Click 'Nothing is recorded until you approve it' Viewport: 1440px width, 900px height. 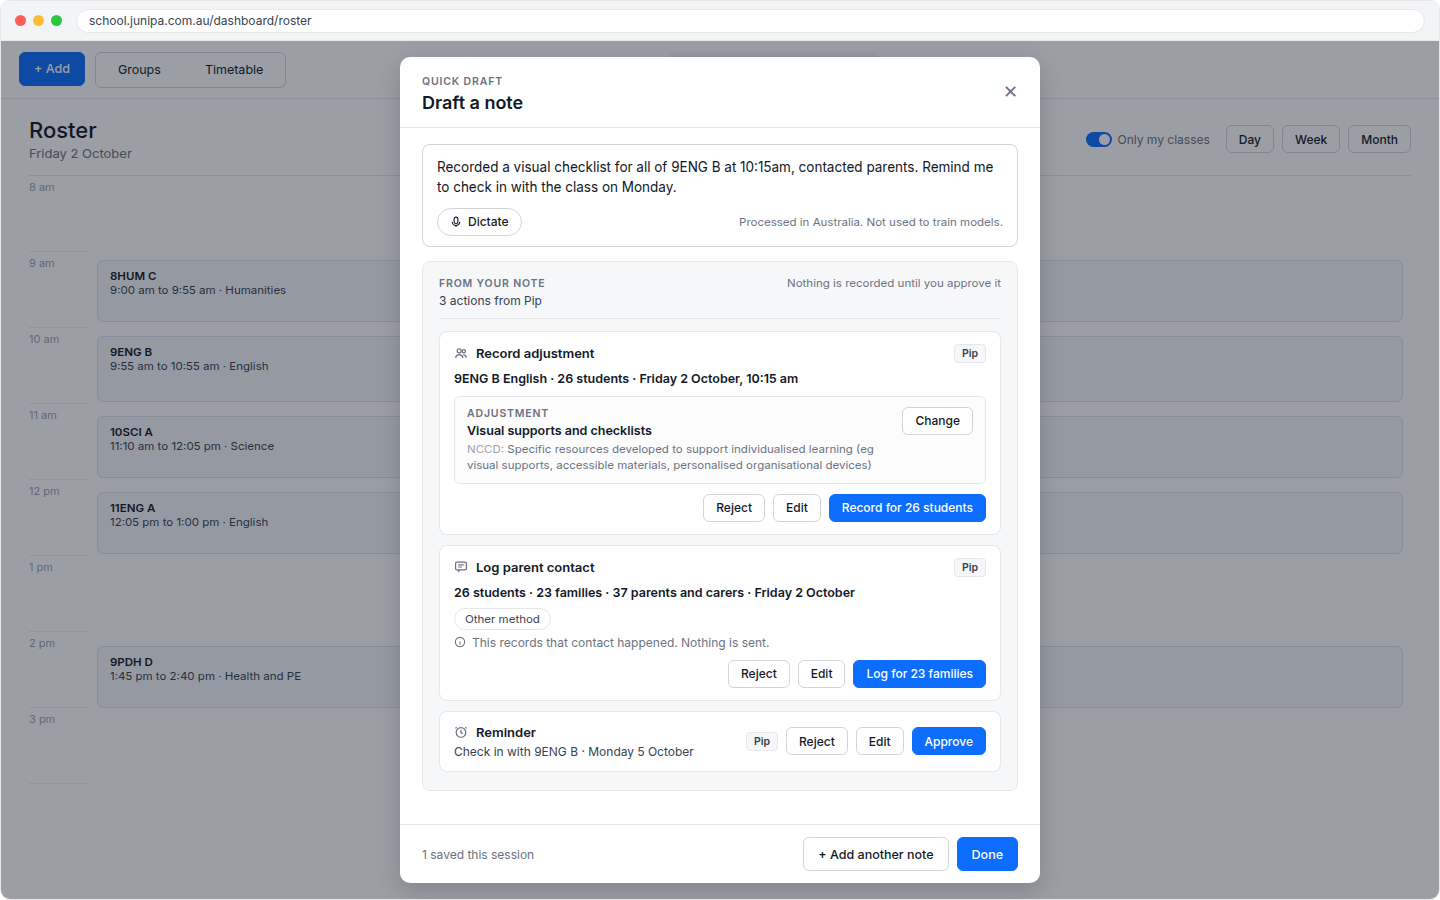894,284
